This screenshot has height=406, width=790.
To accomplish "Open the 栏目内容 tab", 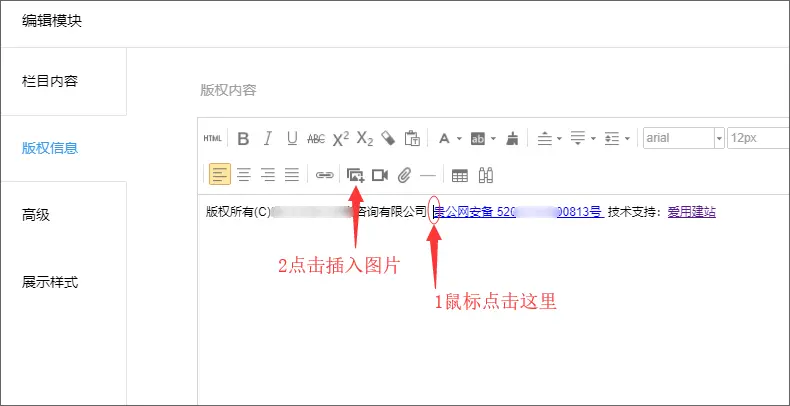I will pos(50,80).
